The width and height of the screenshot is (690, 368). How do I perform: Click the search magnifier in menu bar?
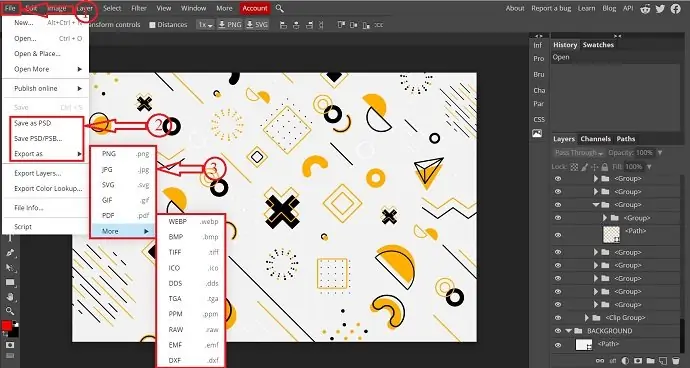point(279,8)
